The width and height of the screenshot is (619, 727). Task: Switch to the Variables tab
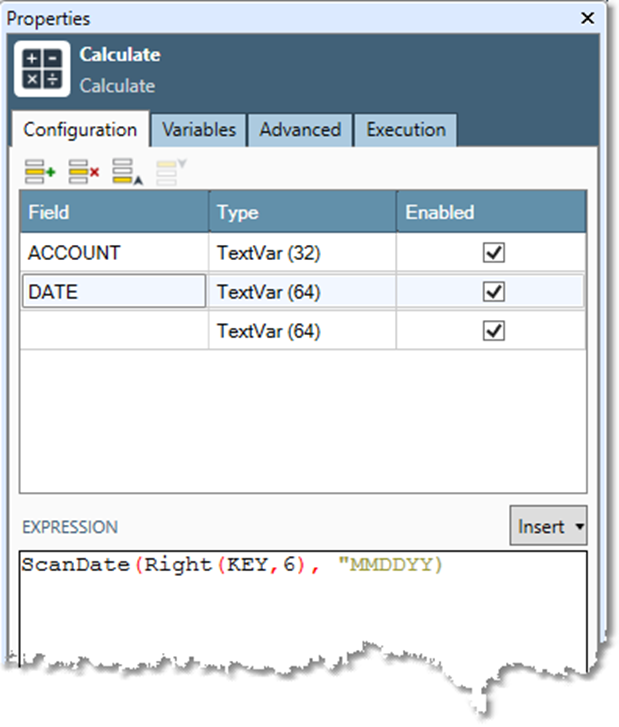click(199, 130)
